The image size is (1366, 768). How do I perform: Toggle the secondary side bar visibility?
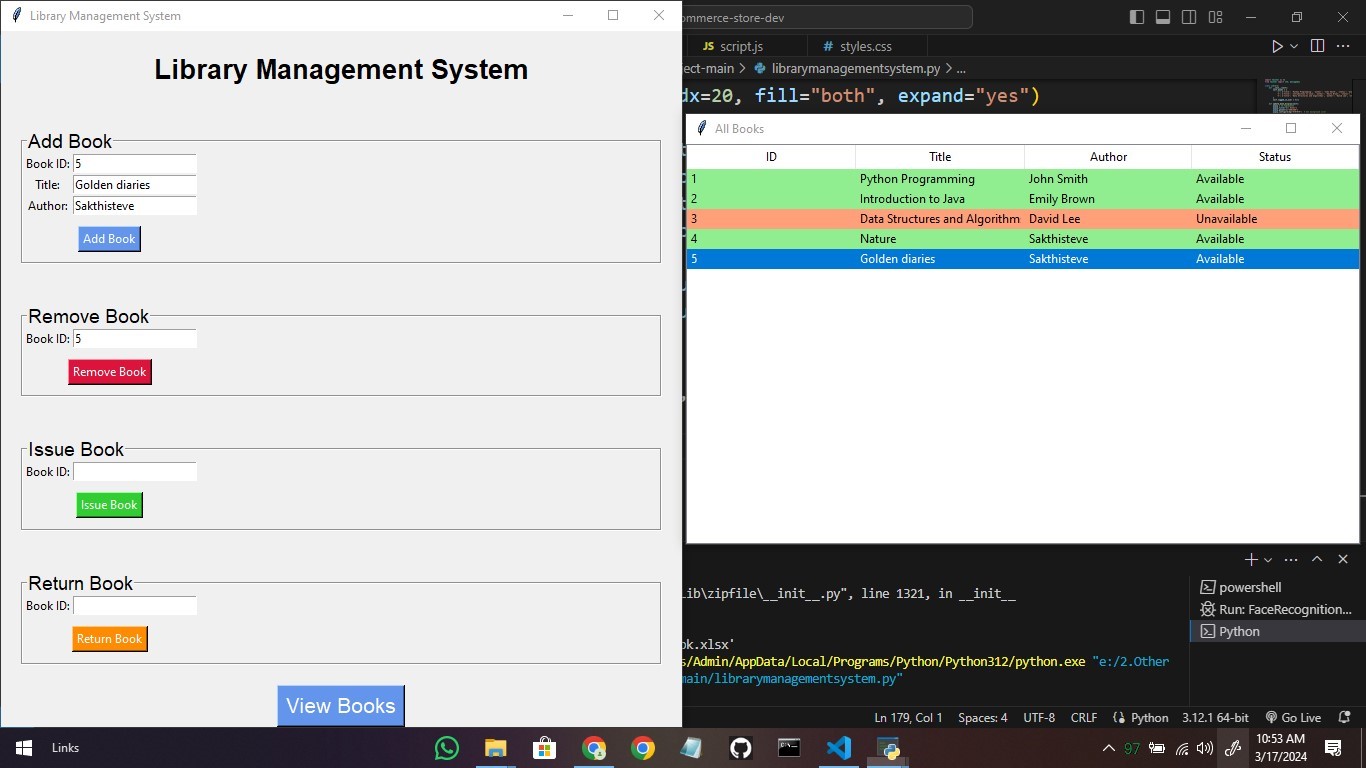point(1189,17)
